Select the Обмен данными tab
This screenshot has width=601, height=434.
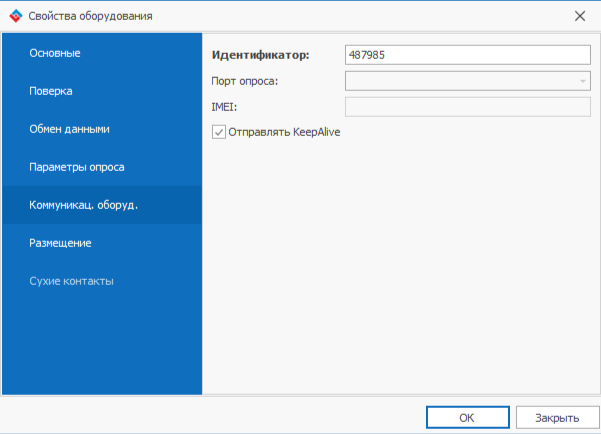coord(69,129)
